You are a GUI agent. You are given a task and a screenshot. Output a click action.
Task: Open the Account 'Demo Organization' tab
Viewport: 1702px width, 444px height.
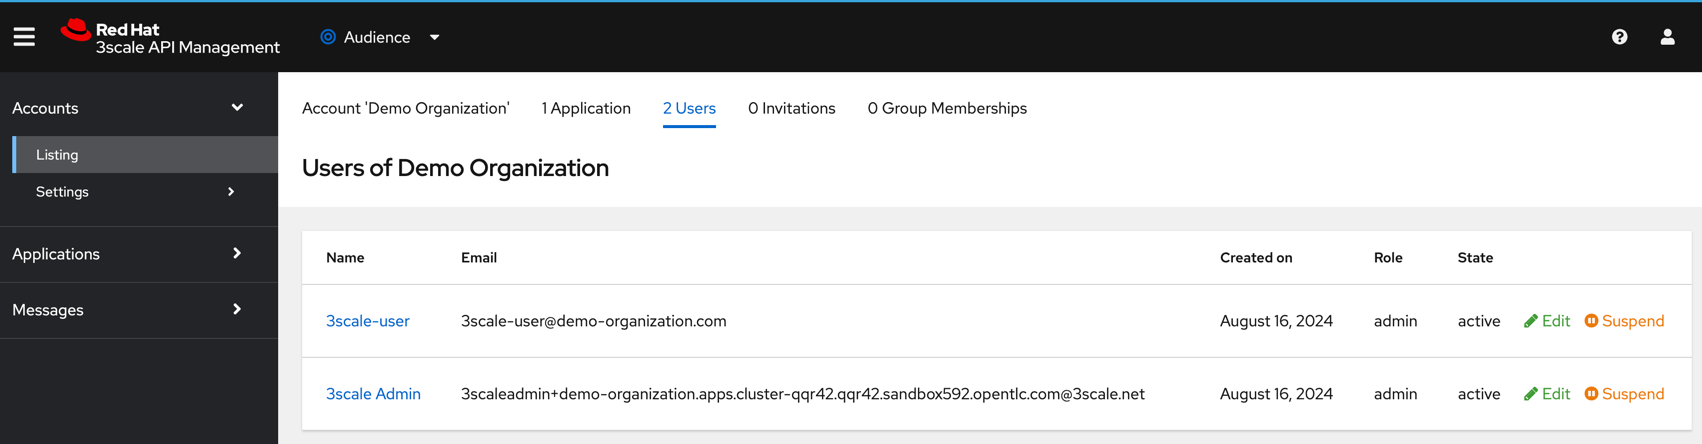(406, 108)
